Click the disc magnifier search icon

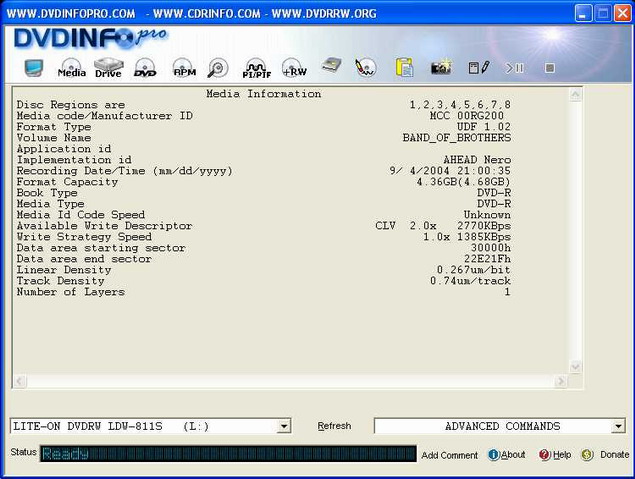pos(218,68)
